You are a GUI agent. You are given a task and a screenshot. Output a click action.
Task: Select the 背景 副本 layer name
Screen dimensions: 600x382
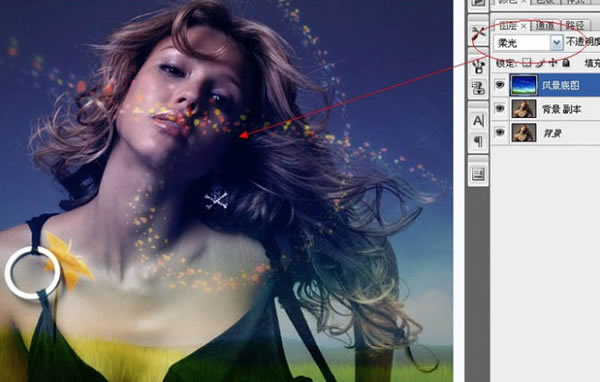tap(562, 109)
